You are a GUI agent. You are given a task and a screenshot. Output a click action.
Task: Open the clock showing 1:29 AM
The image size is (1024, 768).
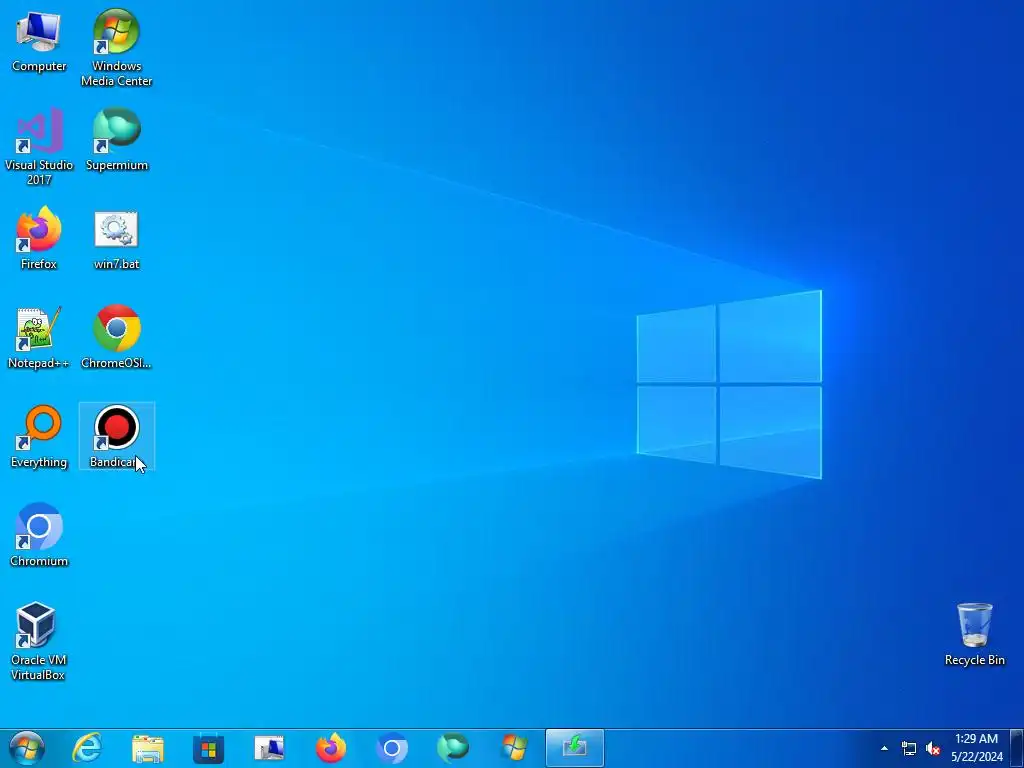point(976,748)
